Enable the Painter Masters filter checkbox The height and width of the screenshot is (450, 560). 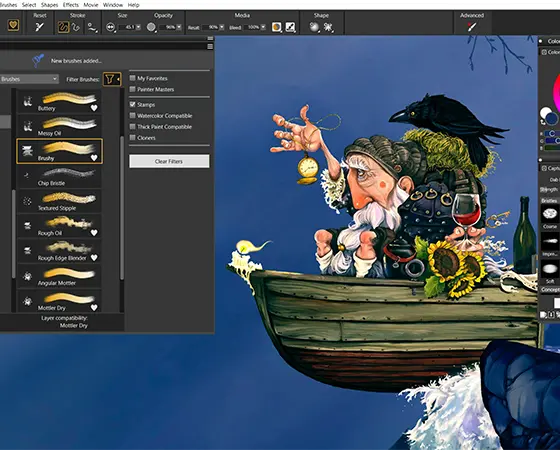point(132,89)
